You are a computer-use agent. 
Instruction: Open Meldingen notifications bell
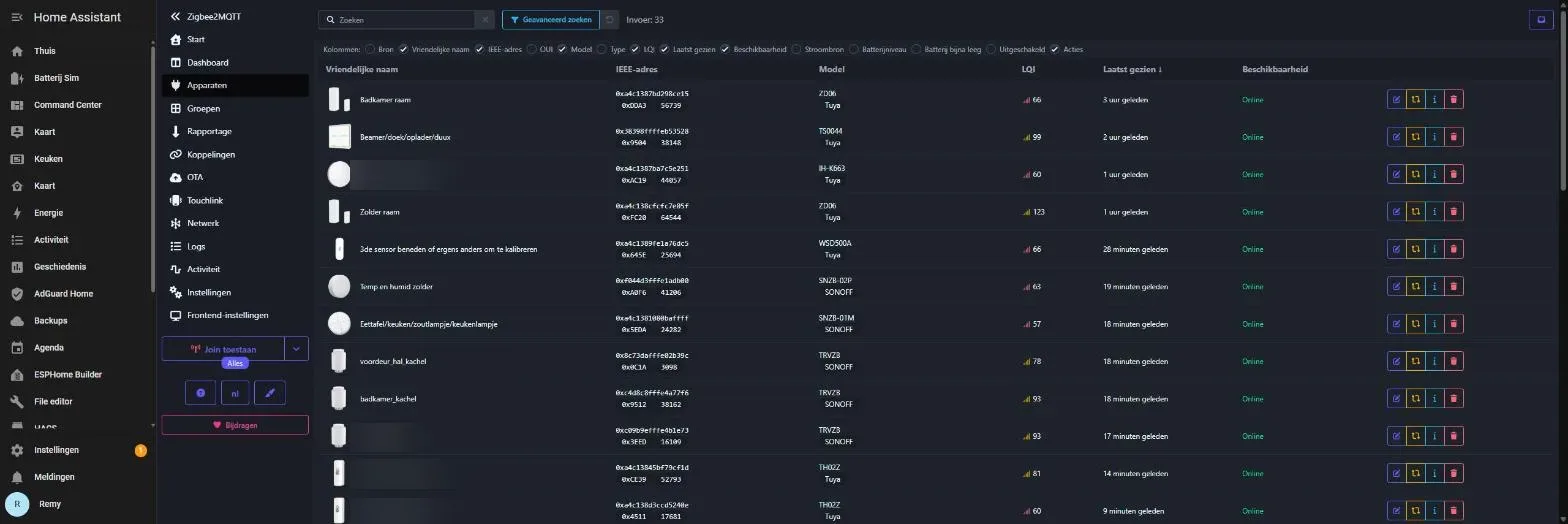tap(76, 477)
